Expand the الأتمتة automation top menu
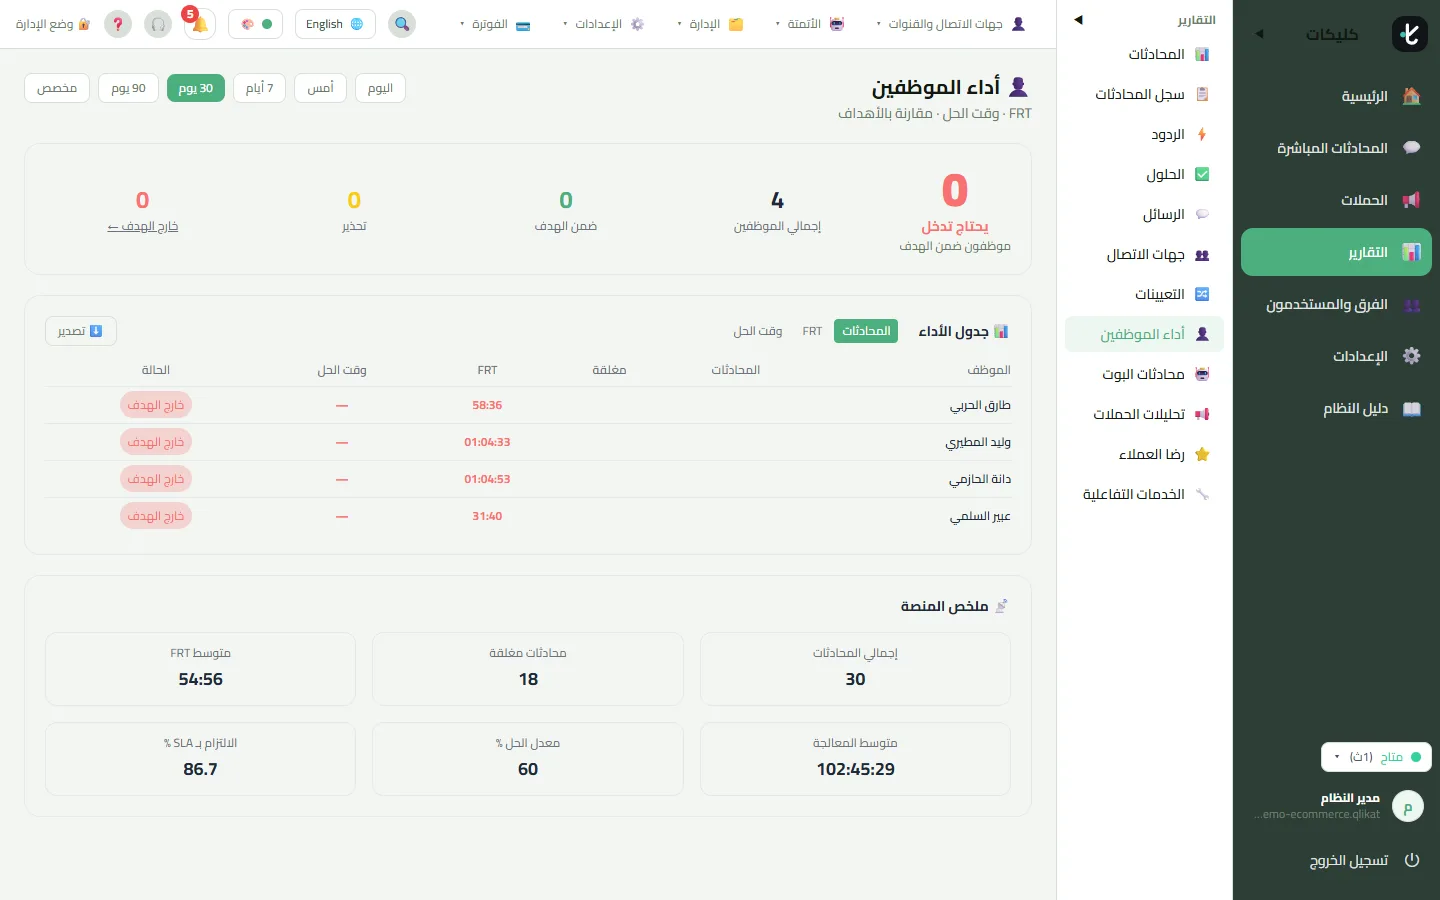Viewport: 1440px width, 900px height. coord(810,24)
